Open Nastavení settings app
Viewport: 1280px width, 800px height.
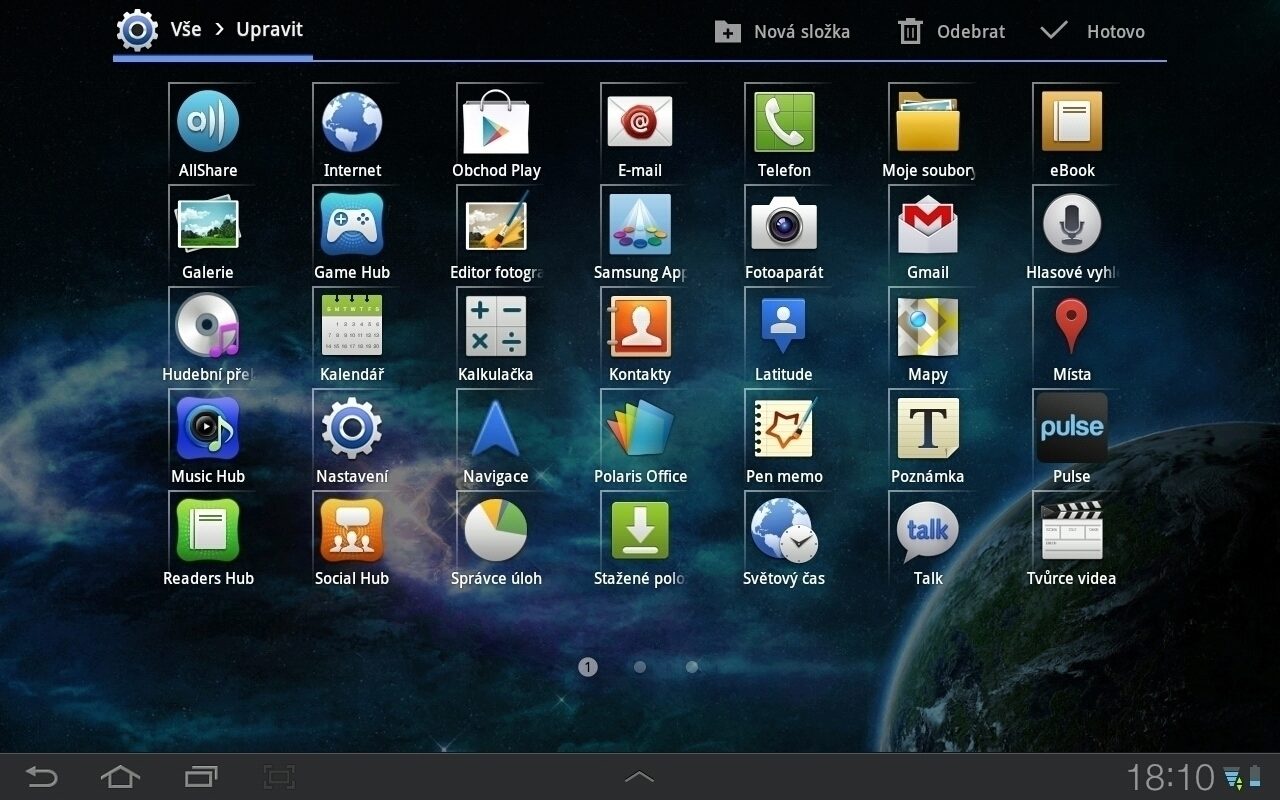(x=352, y=428)
